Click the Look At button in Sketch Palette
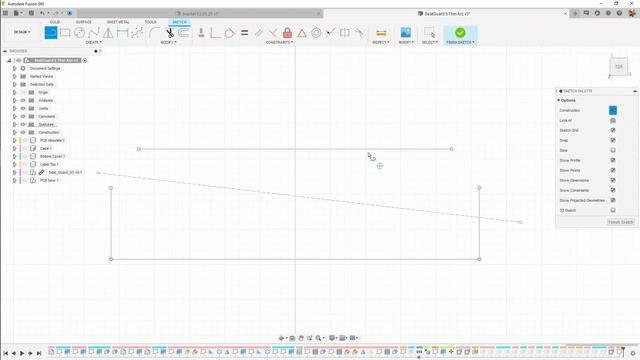Viewport: 640px width, 360px height. (613, 120)
